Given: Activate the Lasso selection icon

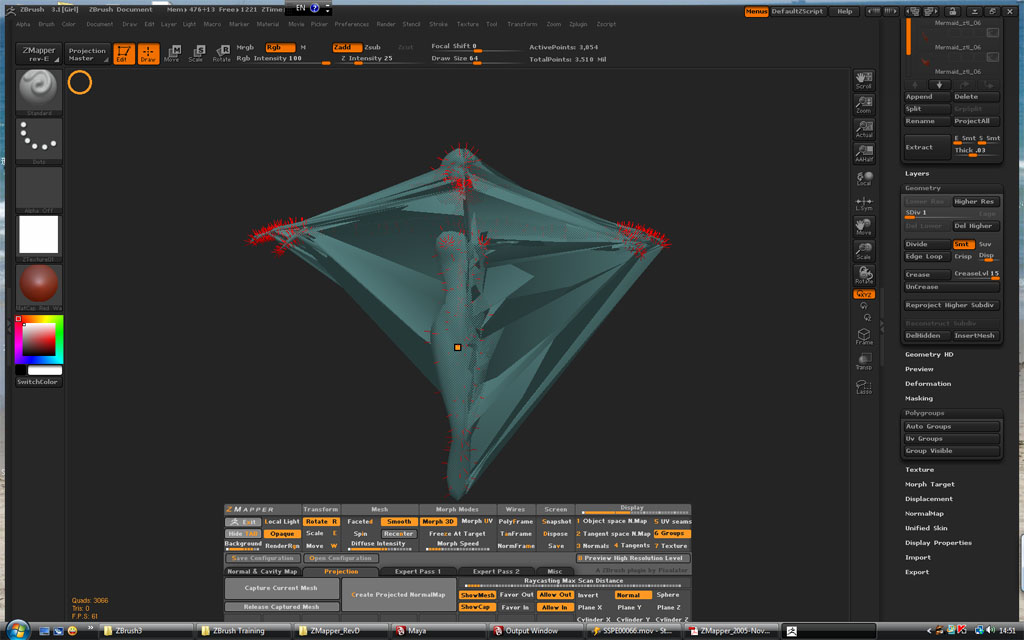Looking at the screenshot, I should coord(864,386).
